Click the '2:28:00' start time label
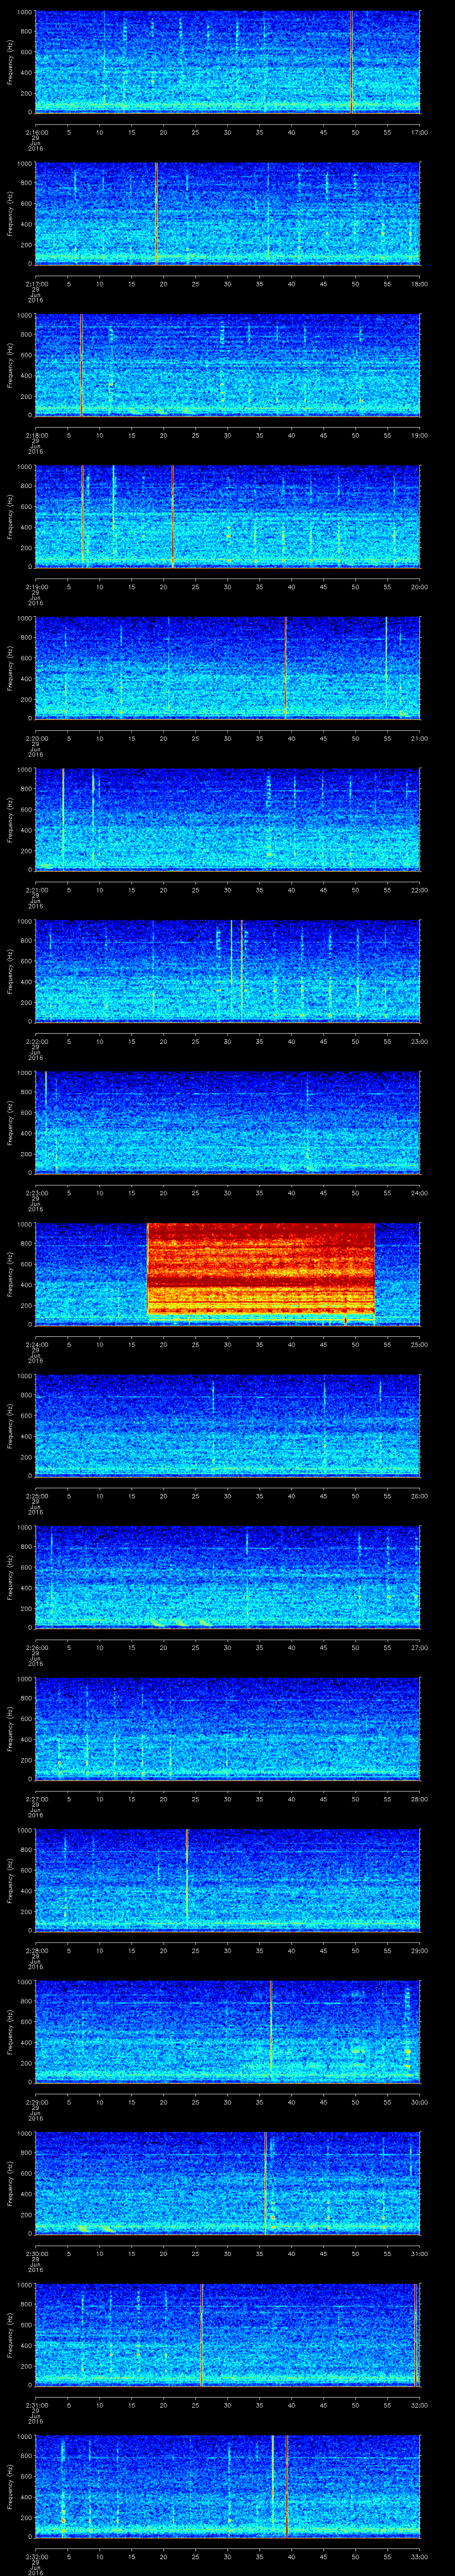 coord(36,1950)
